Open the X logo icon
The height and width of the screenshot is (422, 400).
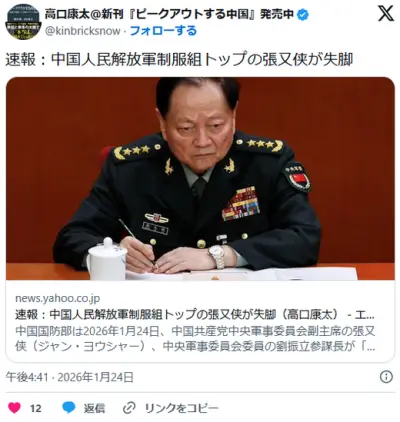(386, 14)
